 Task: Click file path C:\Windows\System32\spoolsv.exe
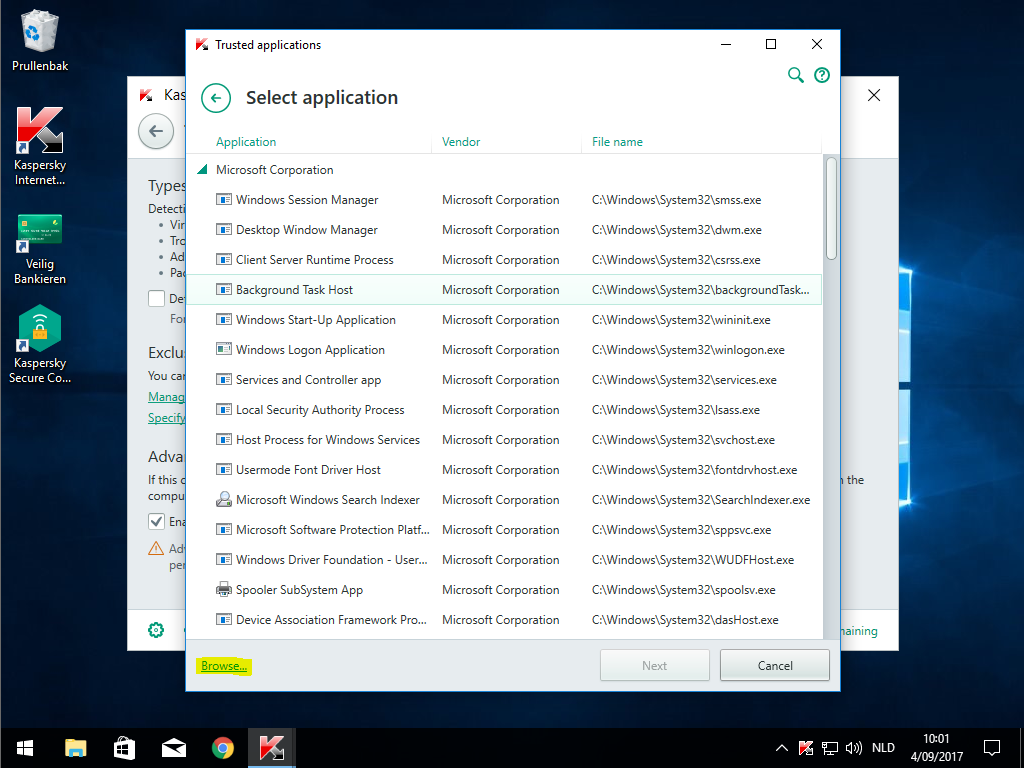tap(684, 590)
